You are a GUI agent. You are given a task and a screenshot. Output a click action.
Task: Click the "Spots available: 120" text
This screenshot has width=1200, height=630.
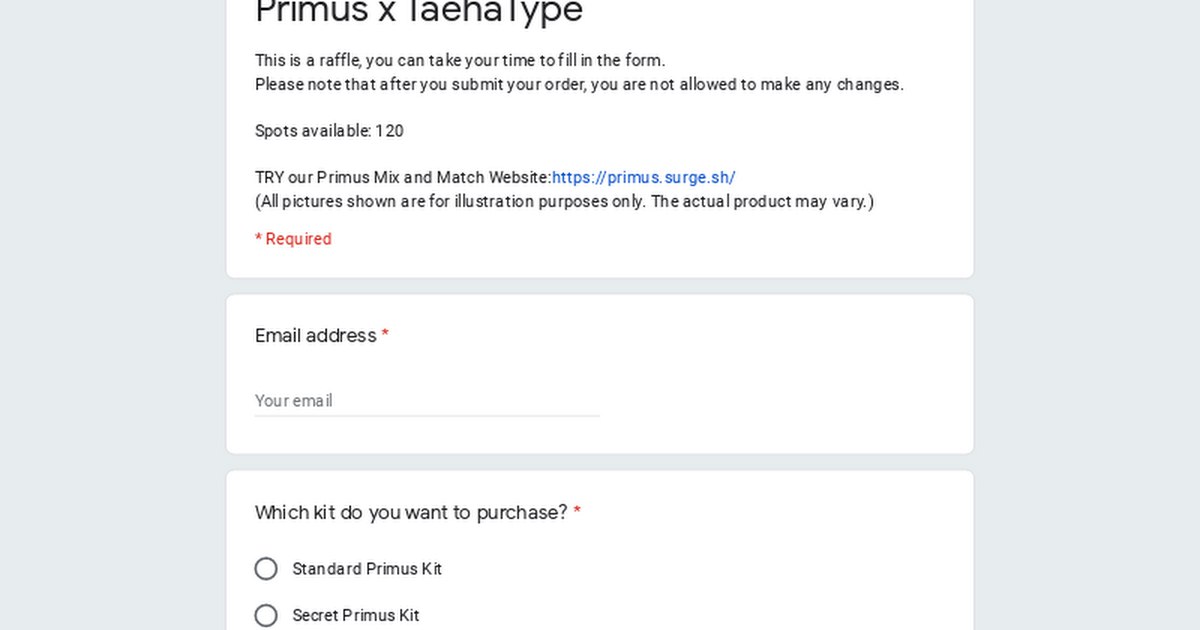pyautogui.click(x=329, y=131)
